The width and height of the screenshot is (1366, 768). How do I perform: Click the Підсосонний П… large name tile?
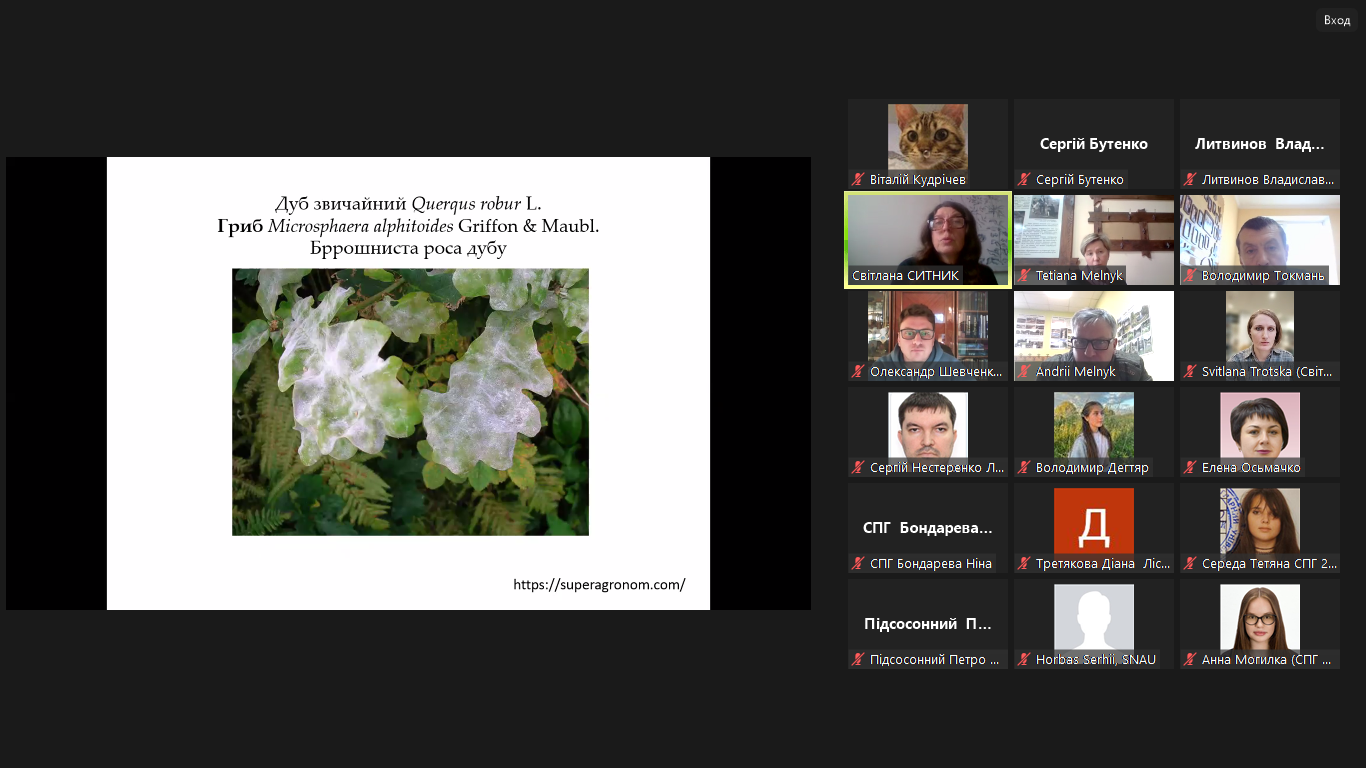click(928, 624)
